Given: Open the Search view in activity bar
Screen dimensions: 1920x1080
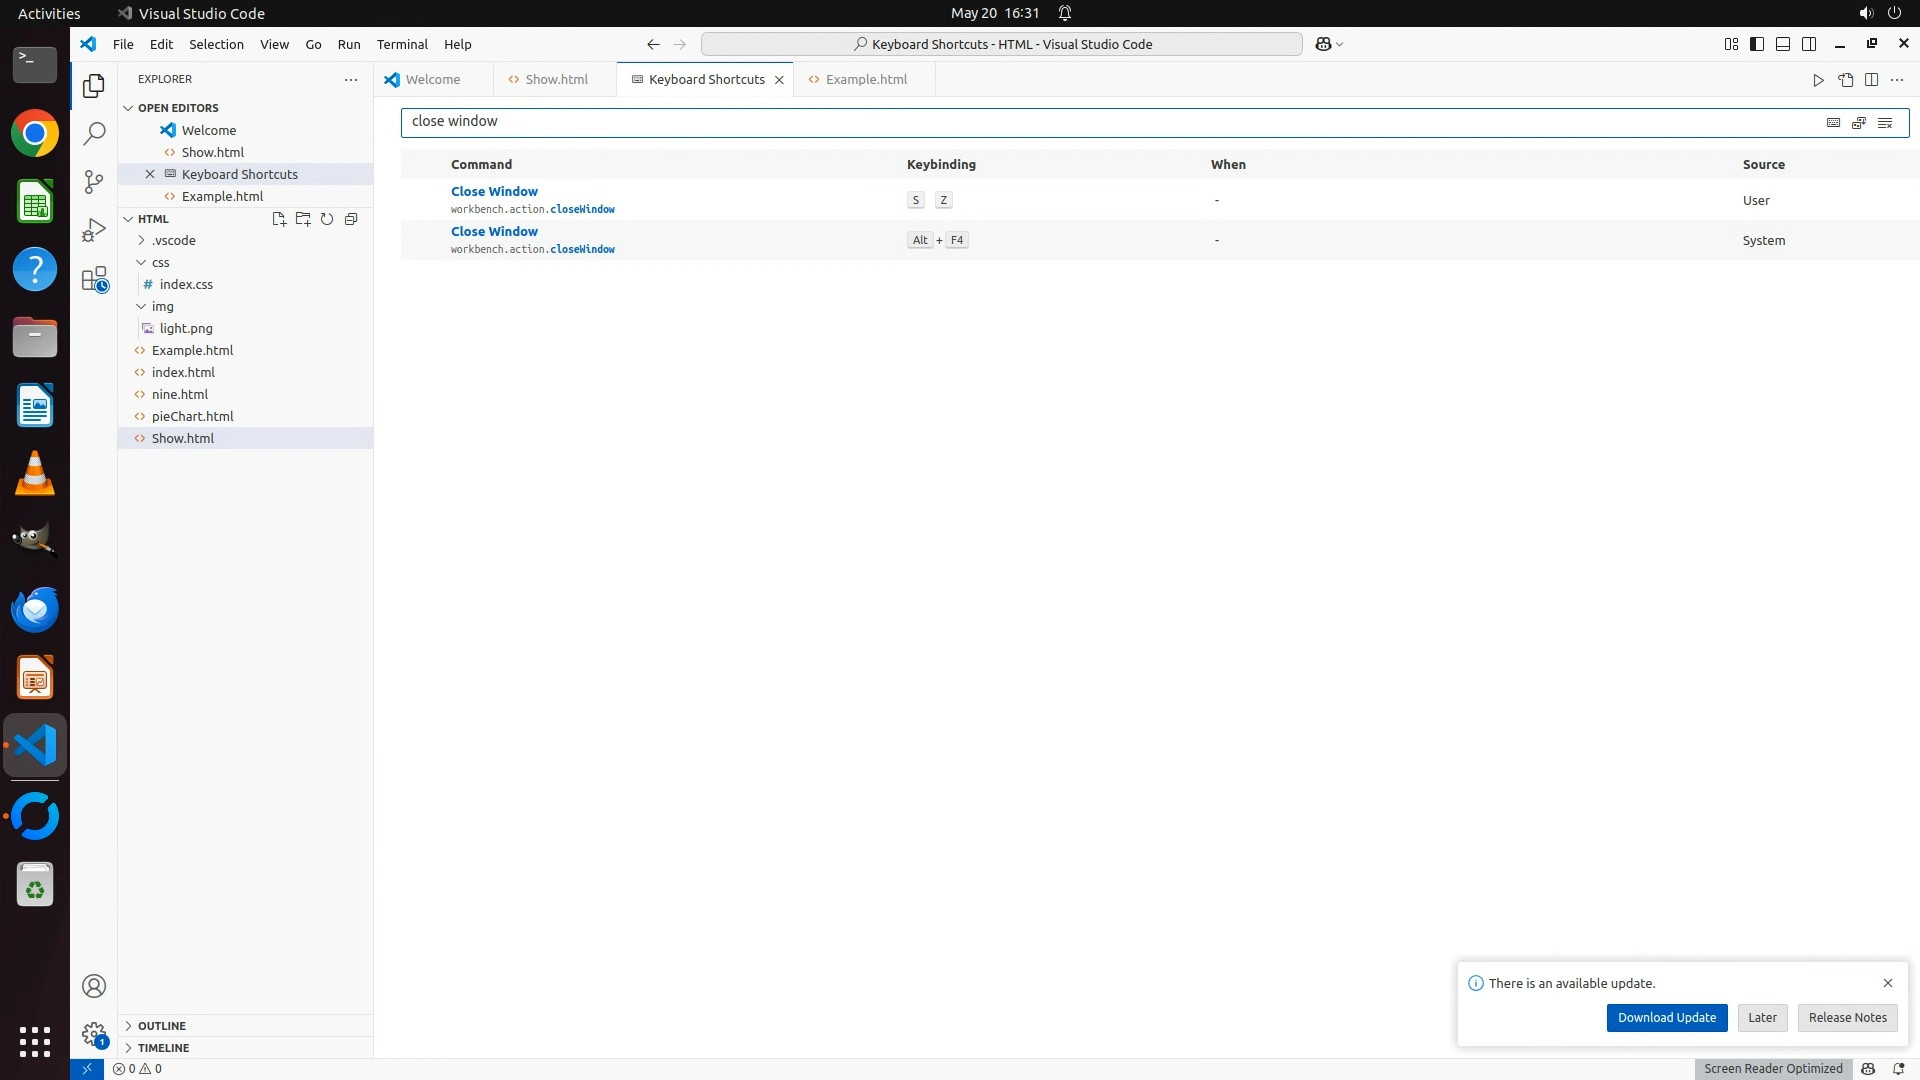Looking at the screenshot, I should click(94, 133).
